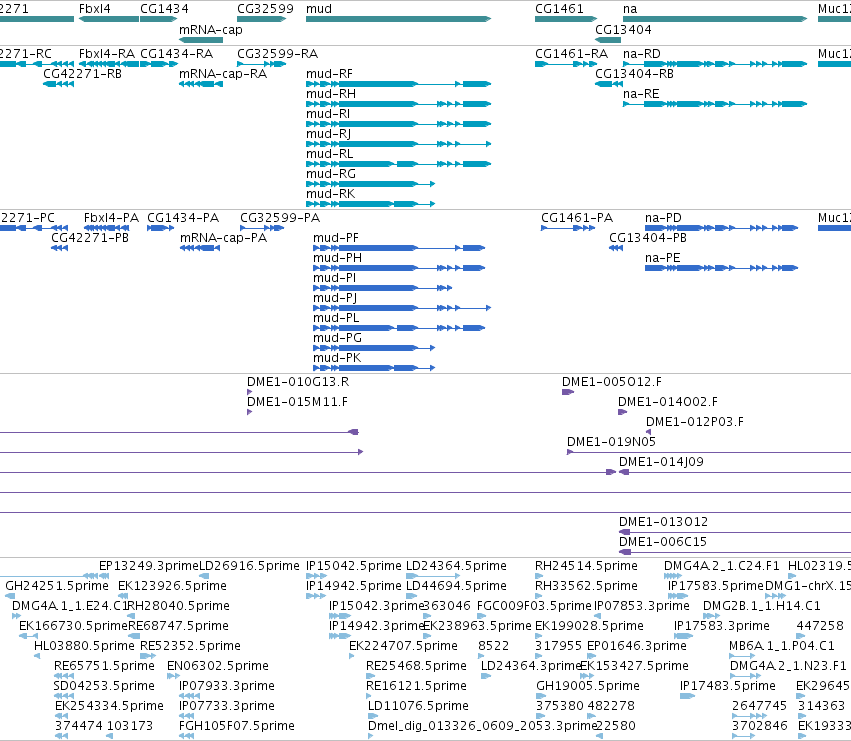Click the mud-PG protein label
Viewport: 851px width, 741px height.
point(337,338)
